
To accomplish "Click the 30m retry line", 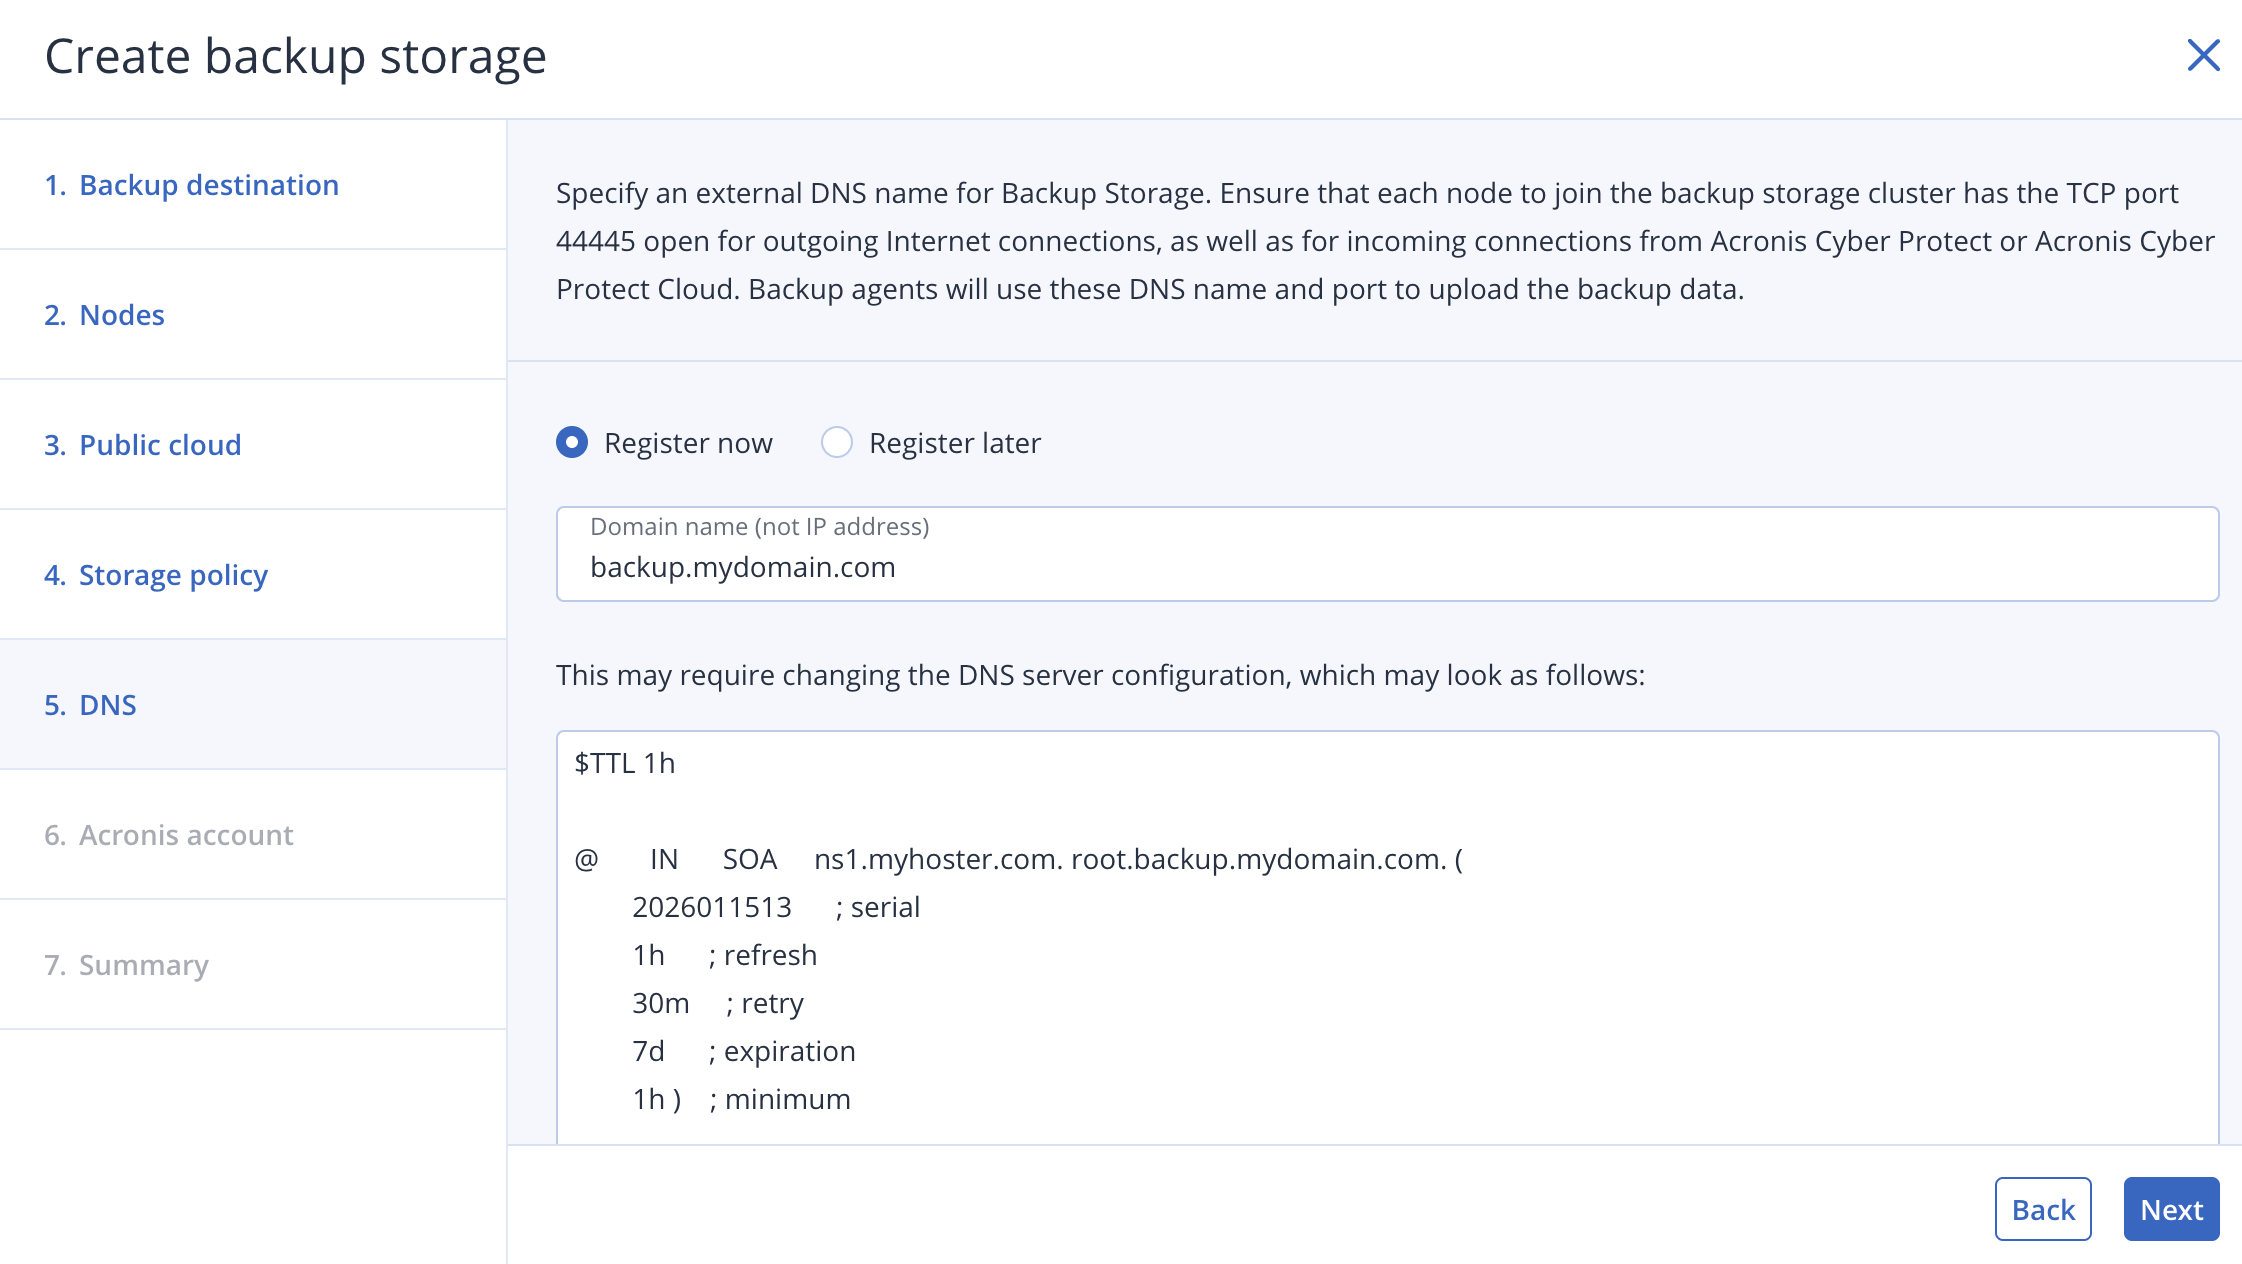I will pos(718,1003).
